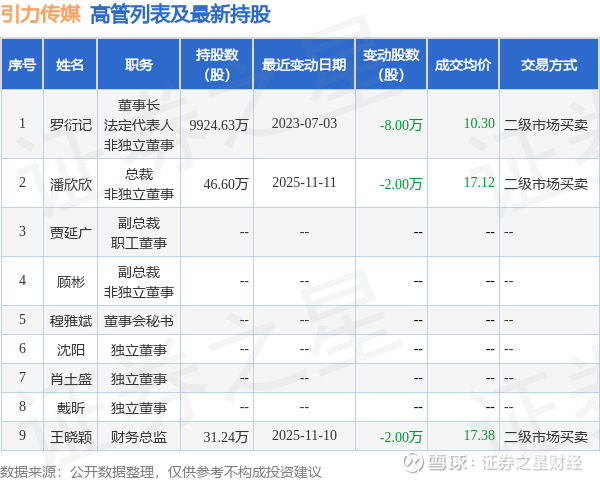Click the average price 17.12
This screenshot has width=600, height=481.
point(479,182)
